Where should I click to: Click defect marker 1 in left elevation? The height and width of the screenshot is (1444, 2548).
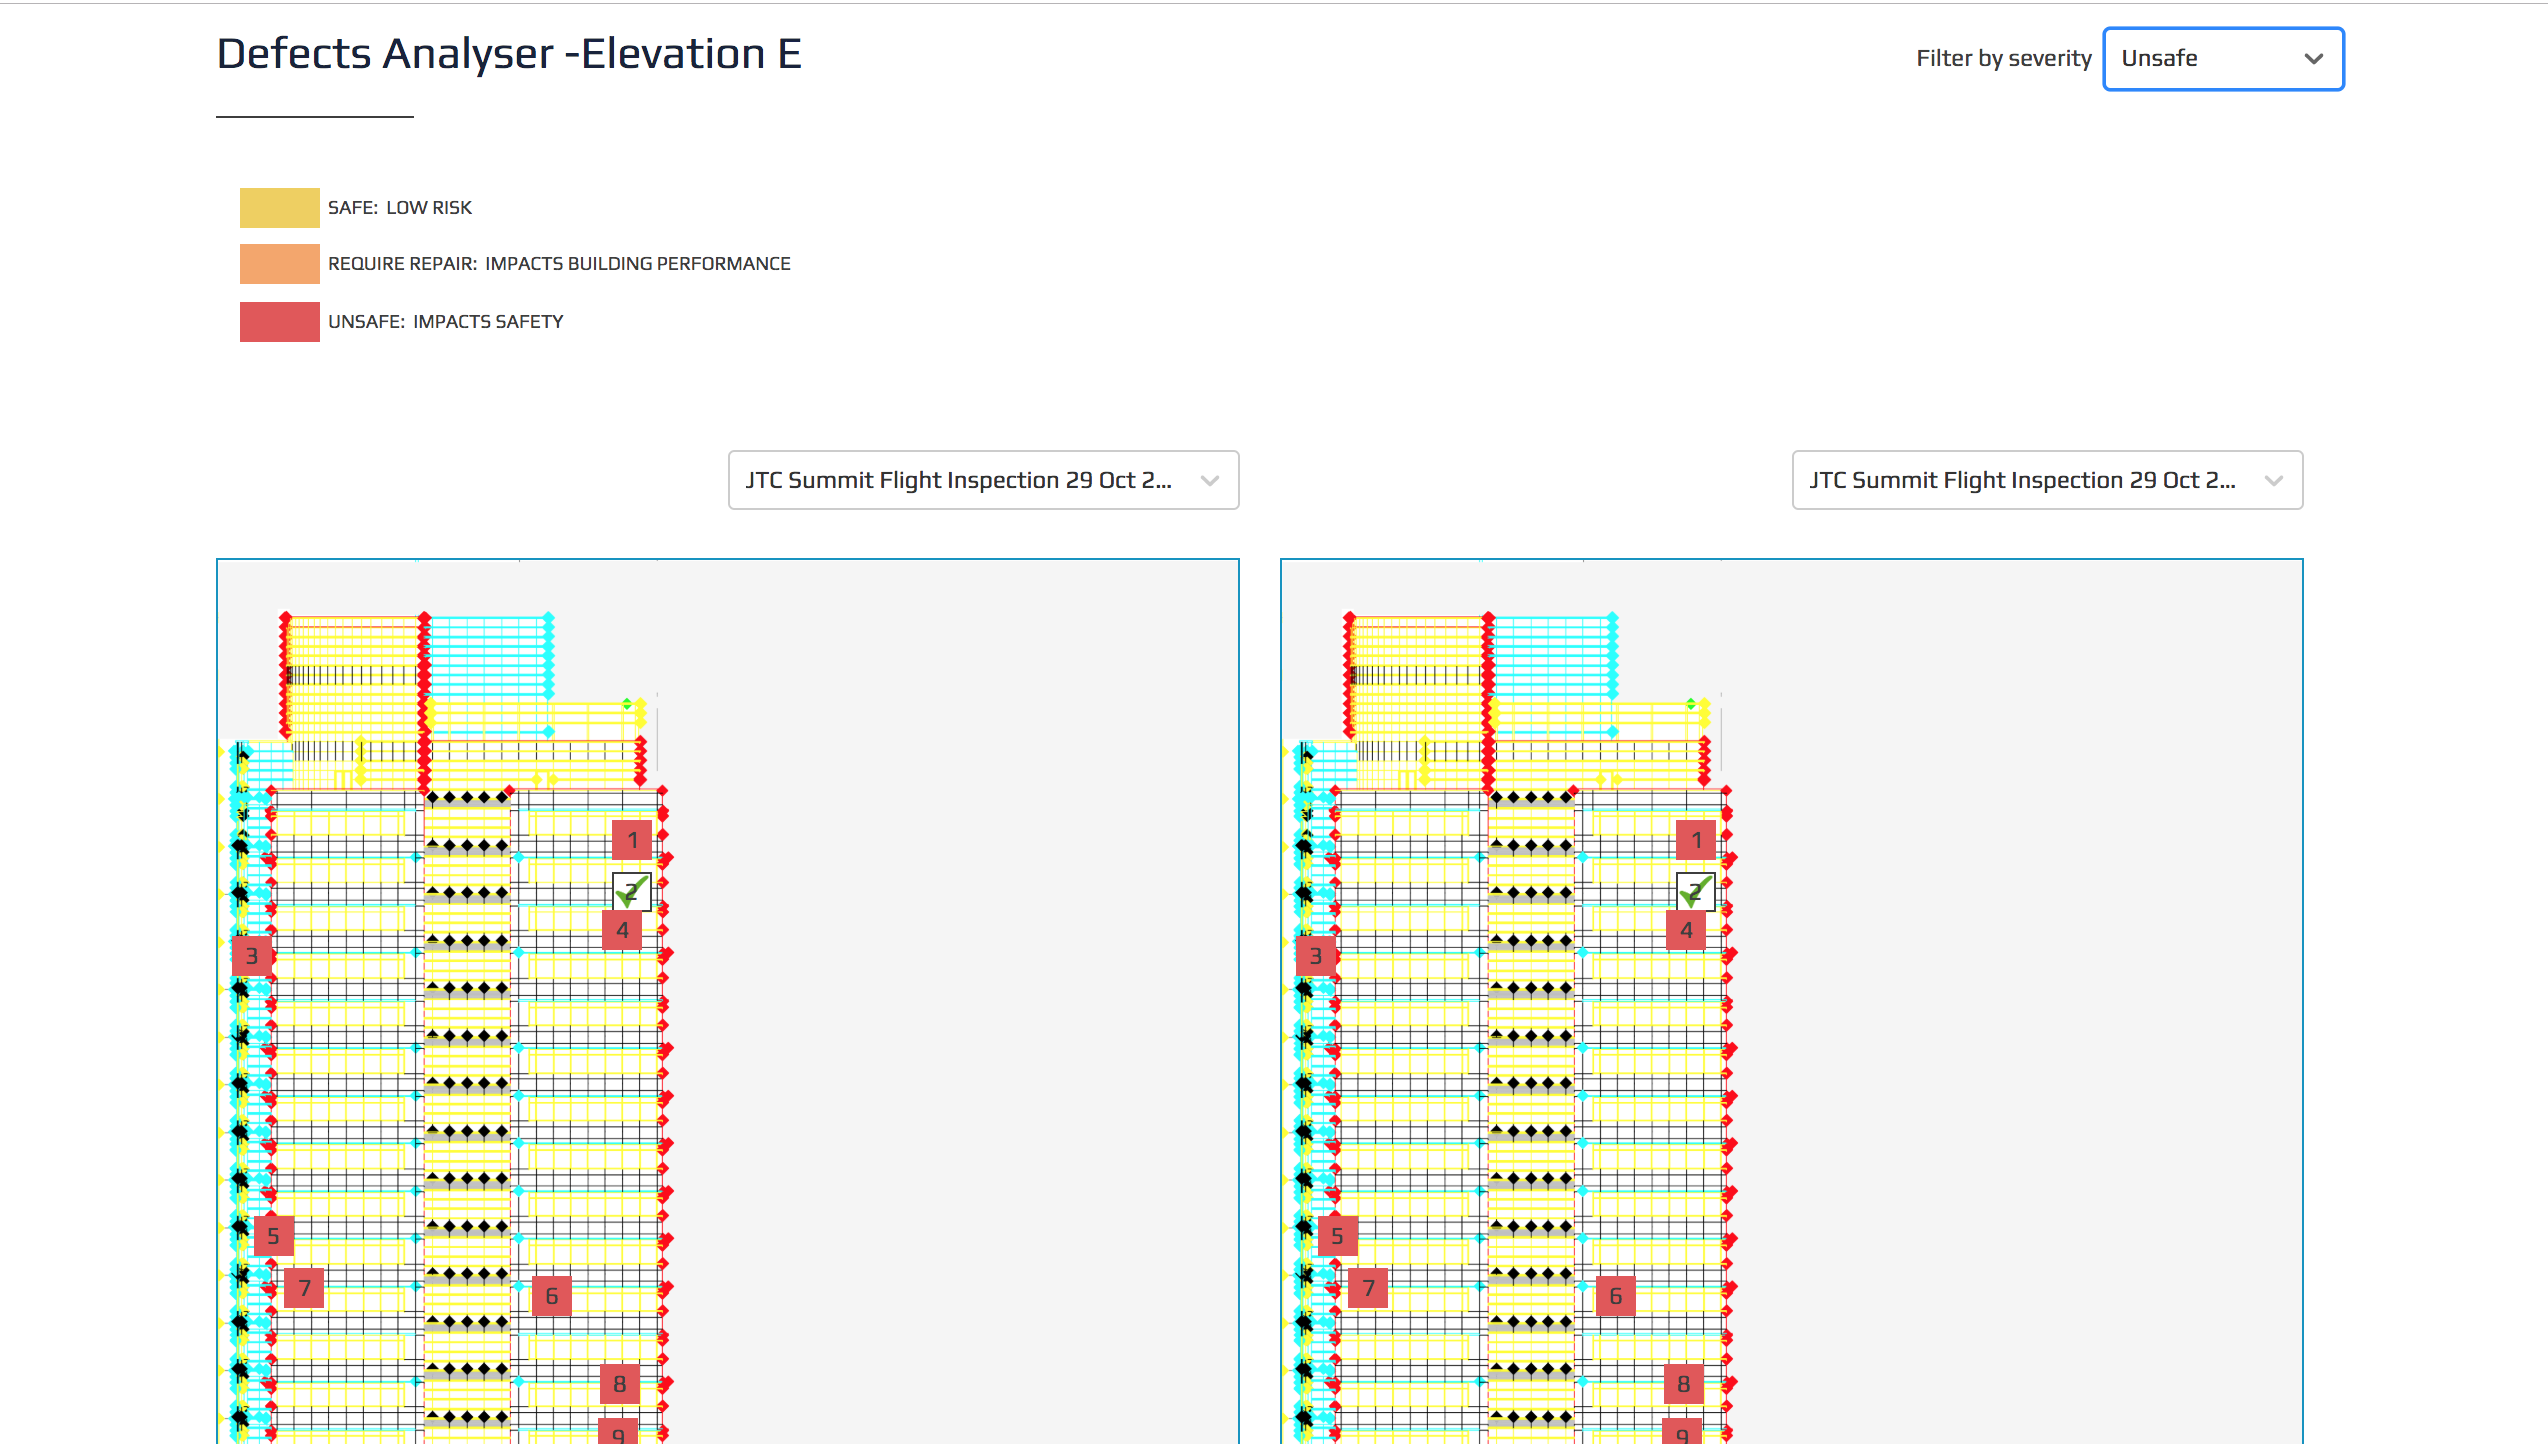pyautogui.click(x=632, y=840)
